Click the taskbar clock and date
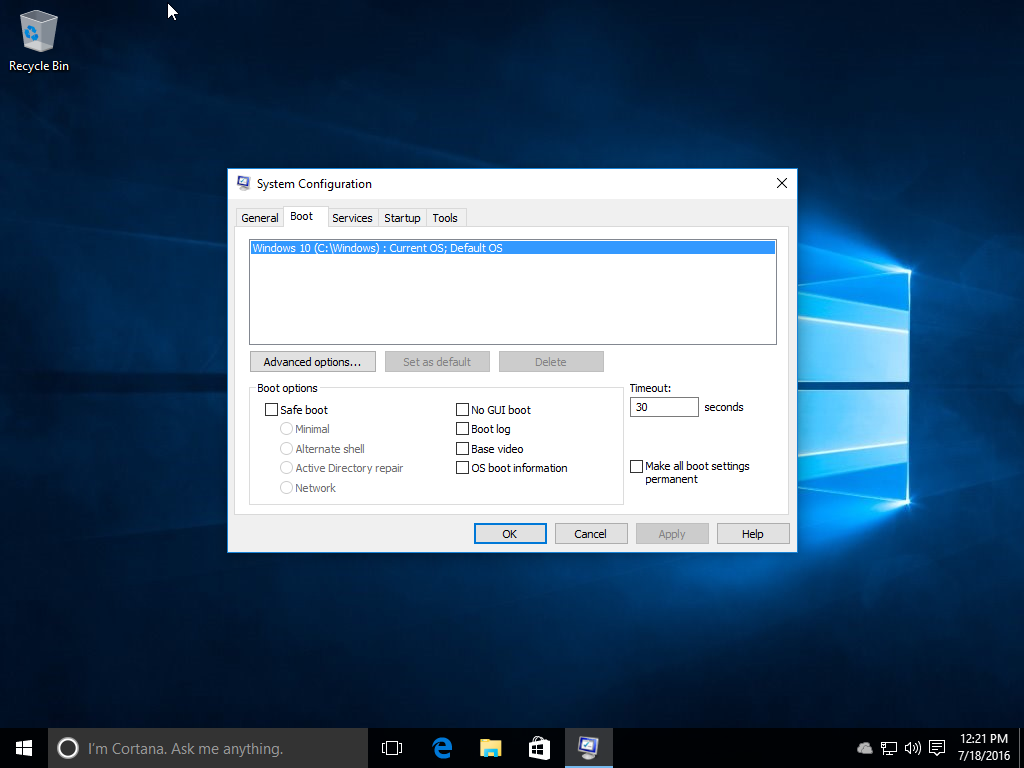The image size is (1024, 768). coord(984,748)
